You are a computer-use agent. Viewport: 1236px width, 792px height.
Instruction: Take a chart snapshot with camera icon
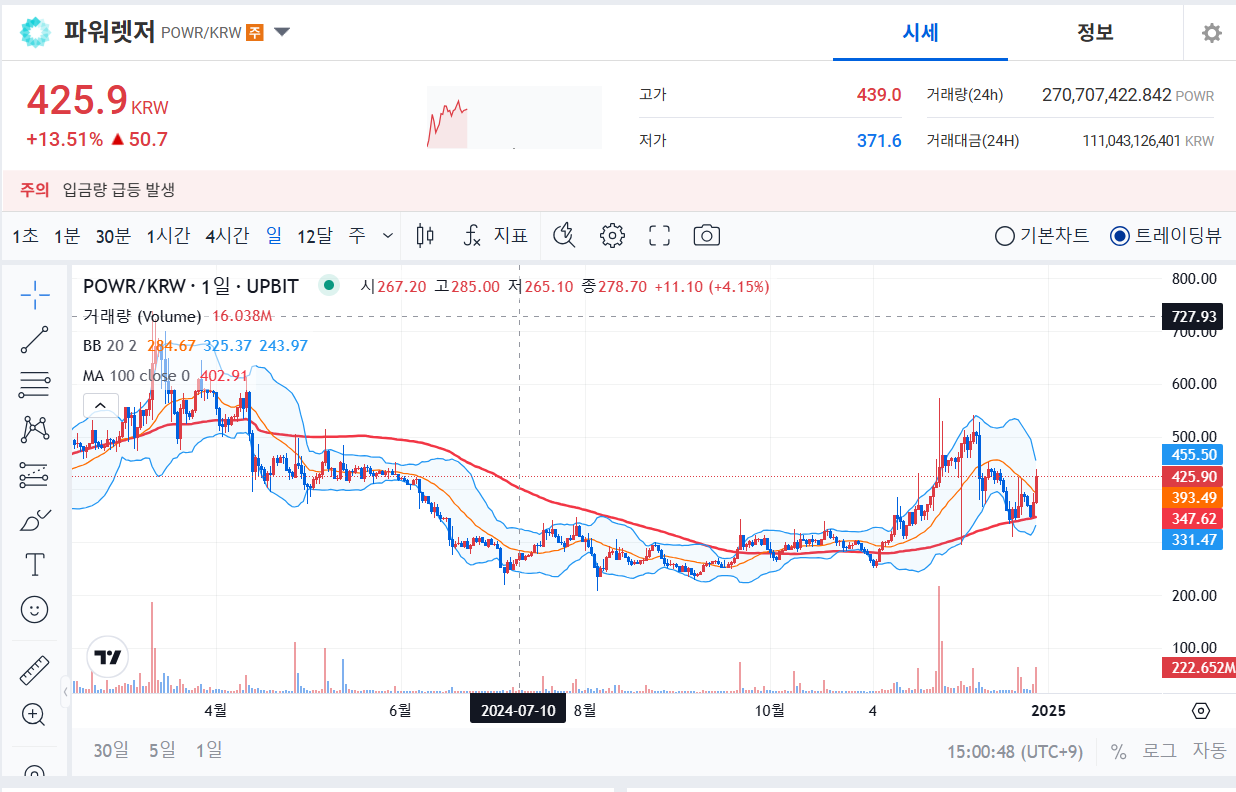706,236
